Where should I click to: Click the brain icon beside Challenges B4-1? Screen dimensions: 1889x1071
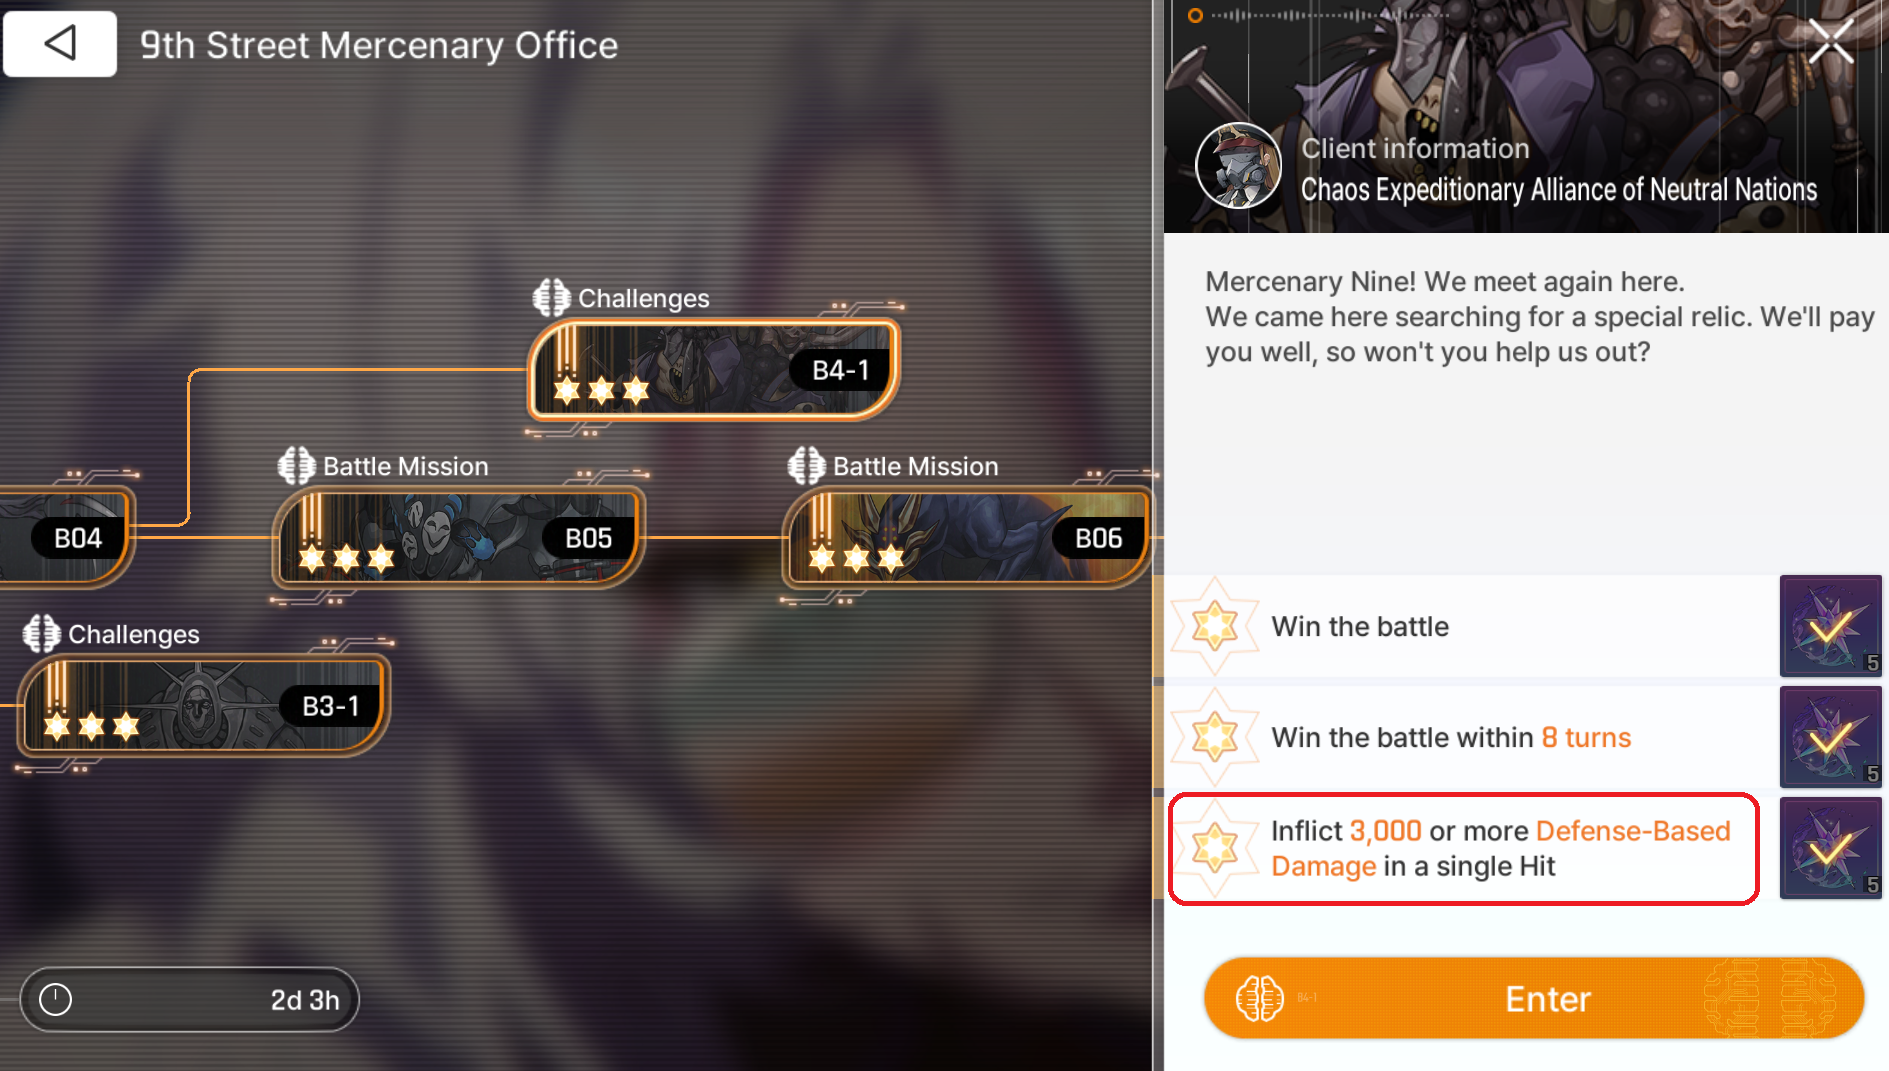(x=551, y=298)
